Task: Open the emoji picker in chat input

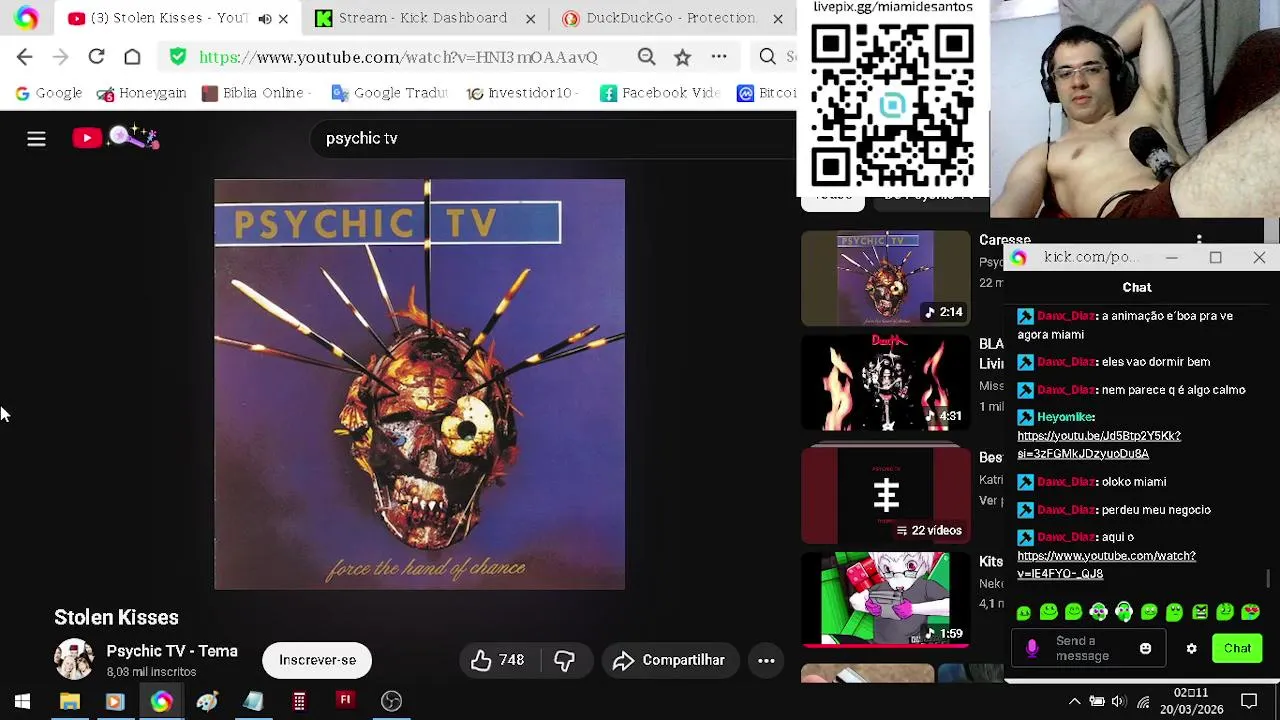Action: point(1145,649)
